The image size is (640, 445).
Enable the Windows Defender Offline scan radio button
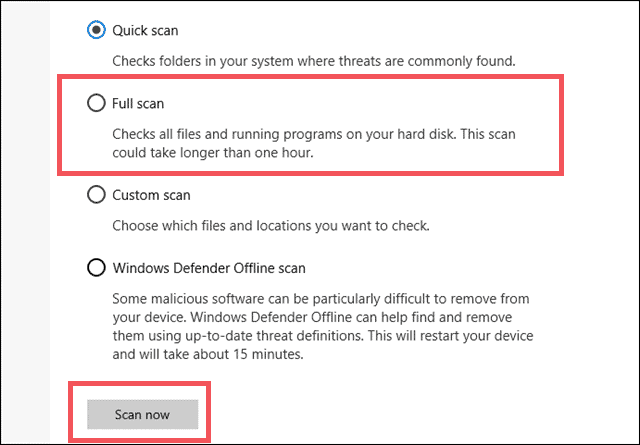click(96, 267)
